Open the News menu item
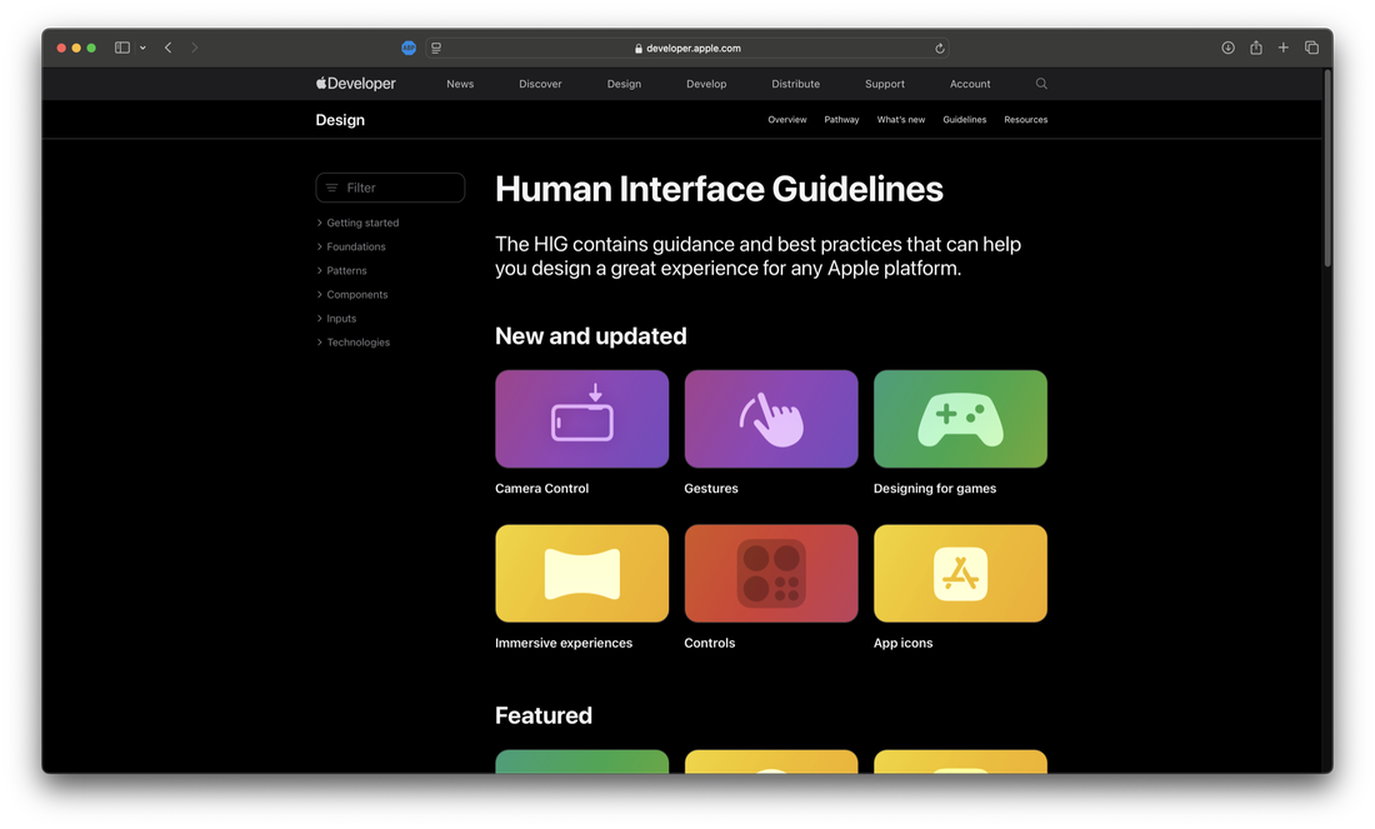Image resolution: width=1375 pixels, height=829 pixels. tap(460, 84)
